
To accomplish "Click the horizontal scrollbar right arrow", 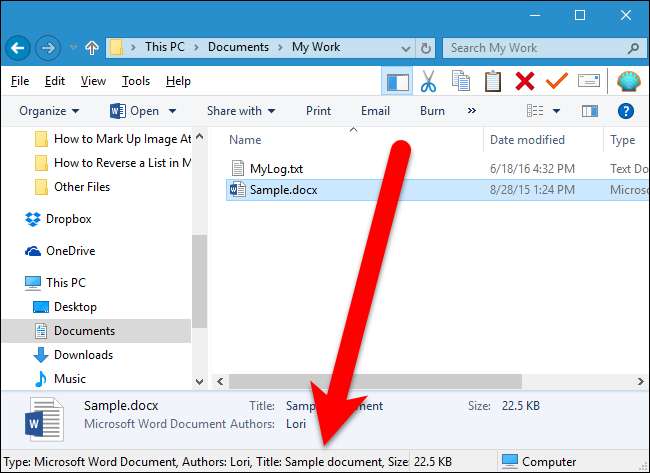I will pos(640,381).
